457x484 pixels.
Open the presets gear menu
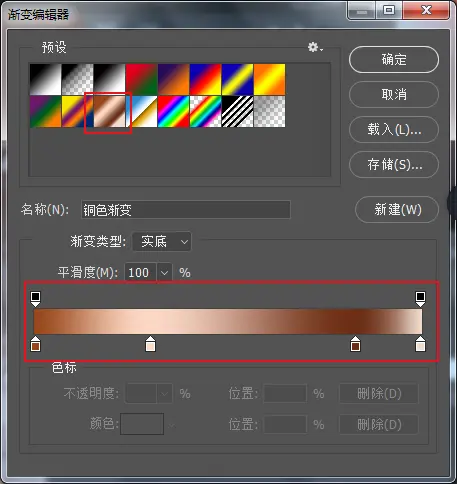[x=315, y=47]
